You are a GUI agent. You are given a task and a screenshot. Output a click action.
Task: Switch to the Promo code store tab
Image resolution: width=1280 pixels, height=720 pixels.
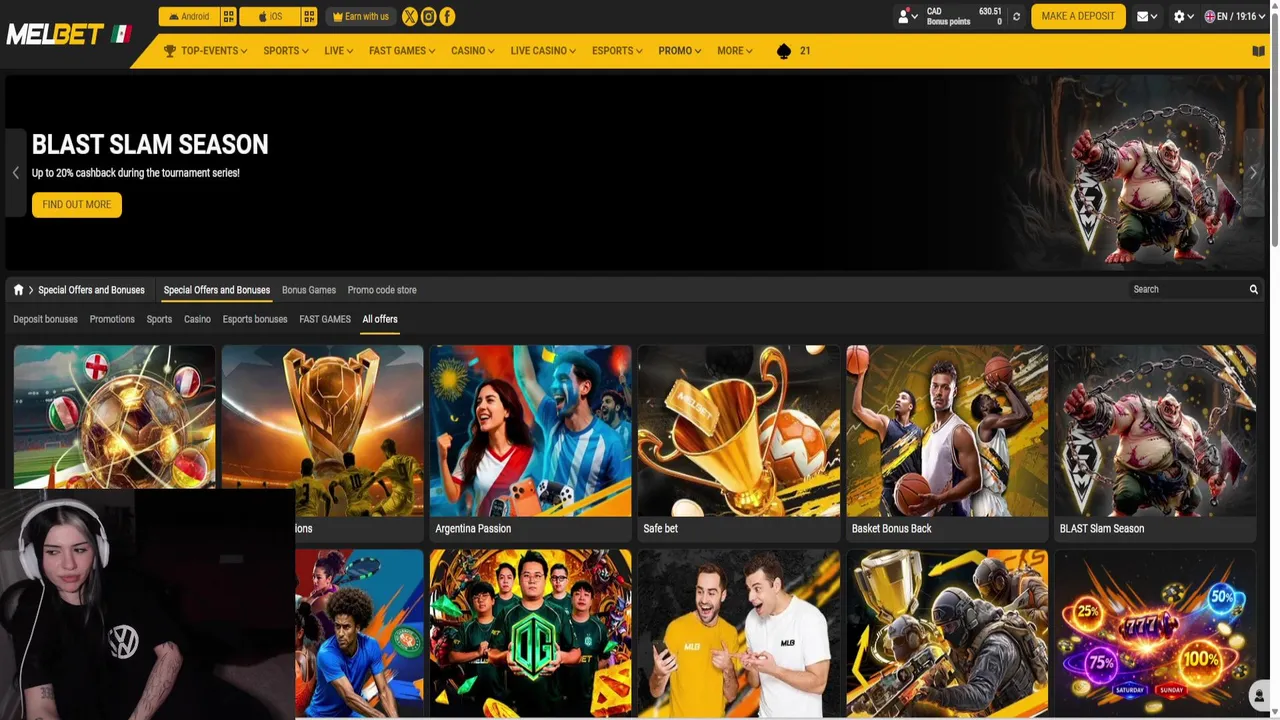pos(382,290)
